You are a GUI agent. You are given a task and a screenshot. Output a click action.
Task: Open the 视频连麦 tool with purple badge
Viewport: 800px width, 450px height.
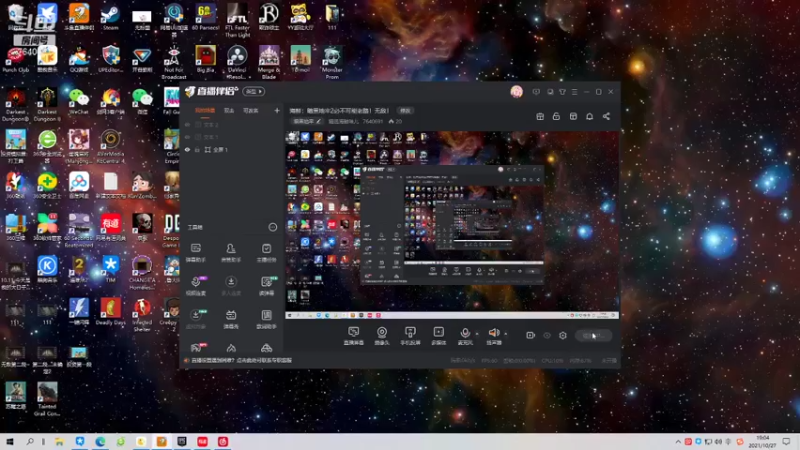point(195,286)
